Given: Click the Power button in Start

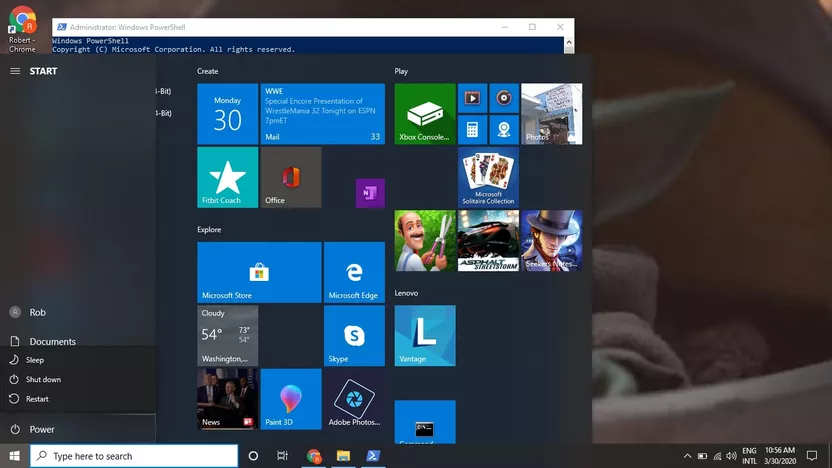Looking at the screenshot, I should click(77, 429).
